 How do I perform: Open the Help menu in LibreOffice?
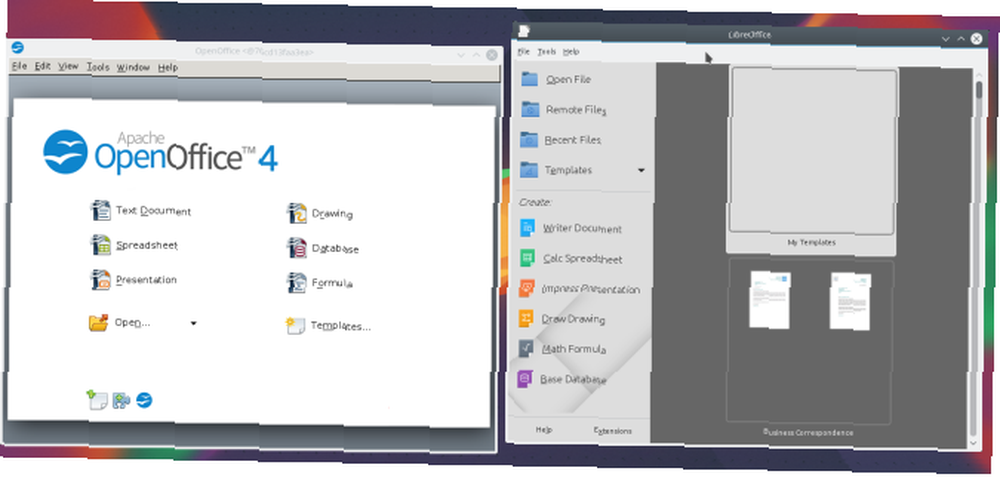click(x=571, y=52)
